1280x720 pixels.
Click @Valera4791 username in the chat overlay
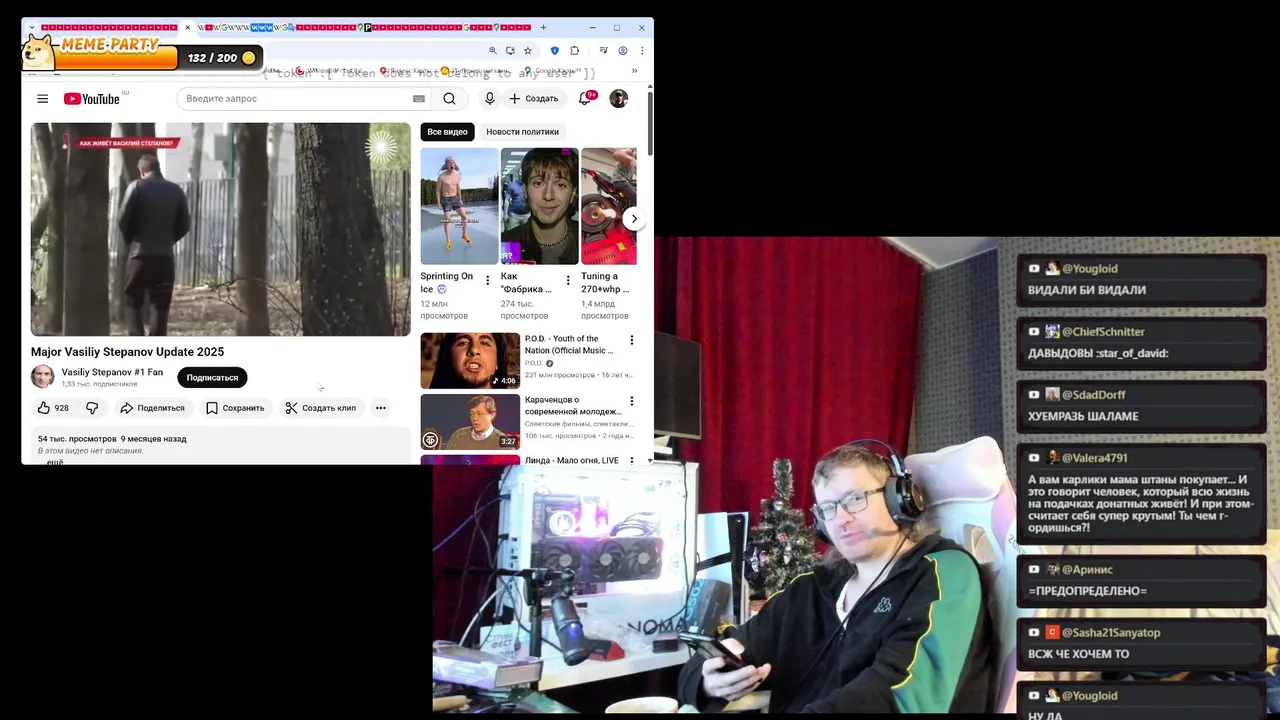[x=1094, y=458]
